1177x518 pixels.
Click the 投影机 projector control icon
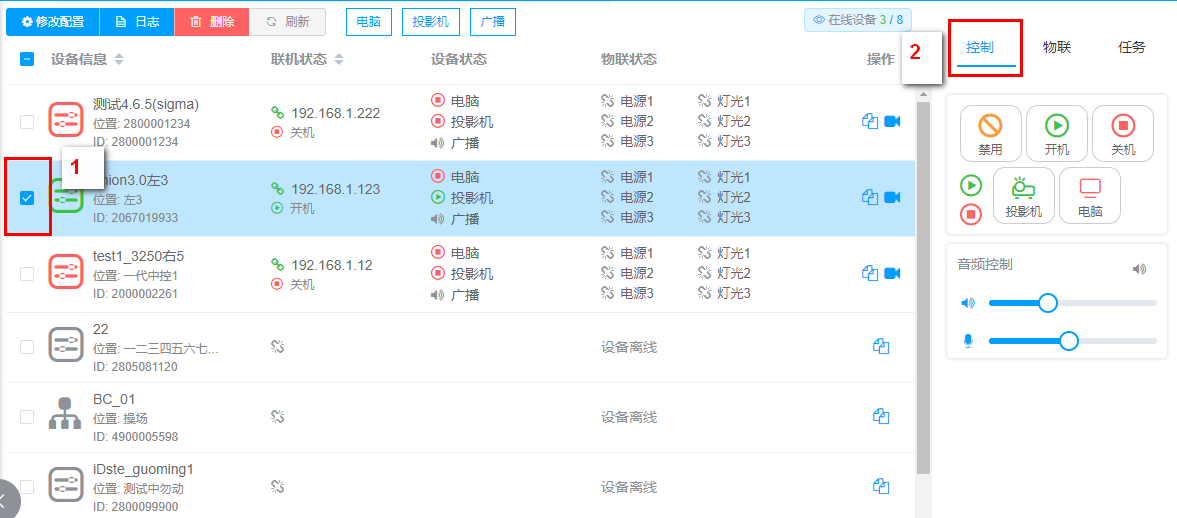pos(1023,195)
